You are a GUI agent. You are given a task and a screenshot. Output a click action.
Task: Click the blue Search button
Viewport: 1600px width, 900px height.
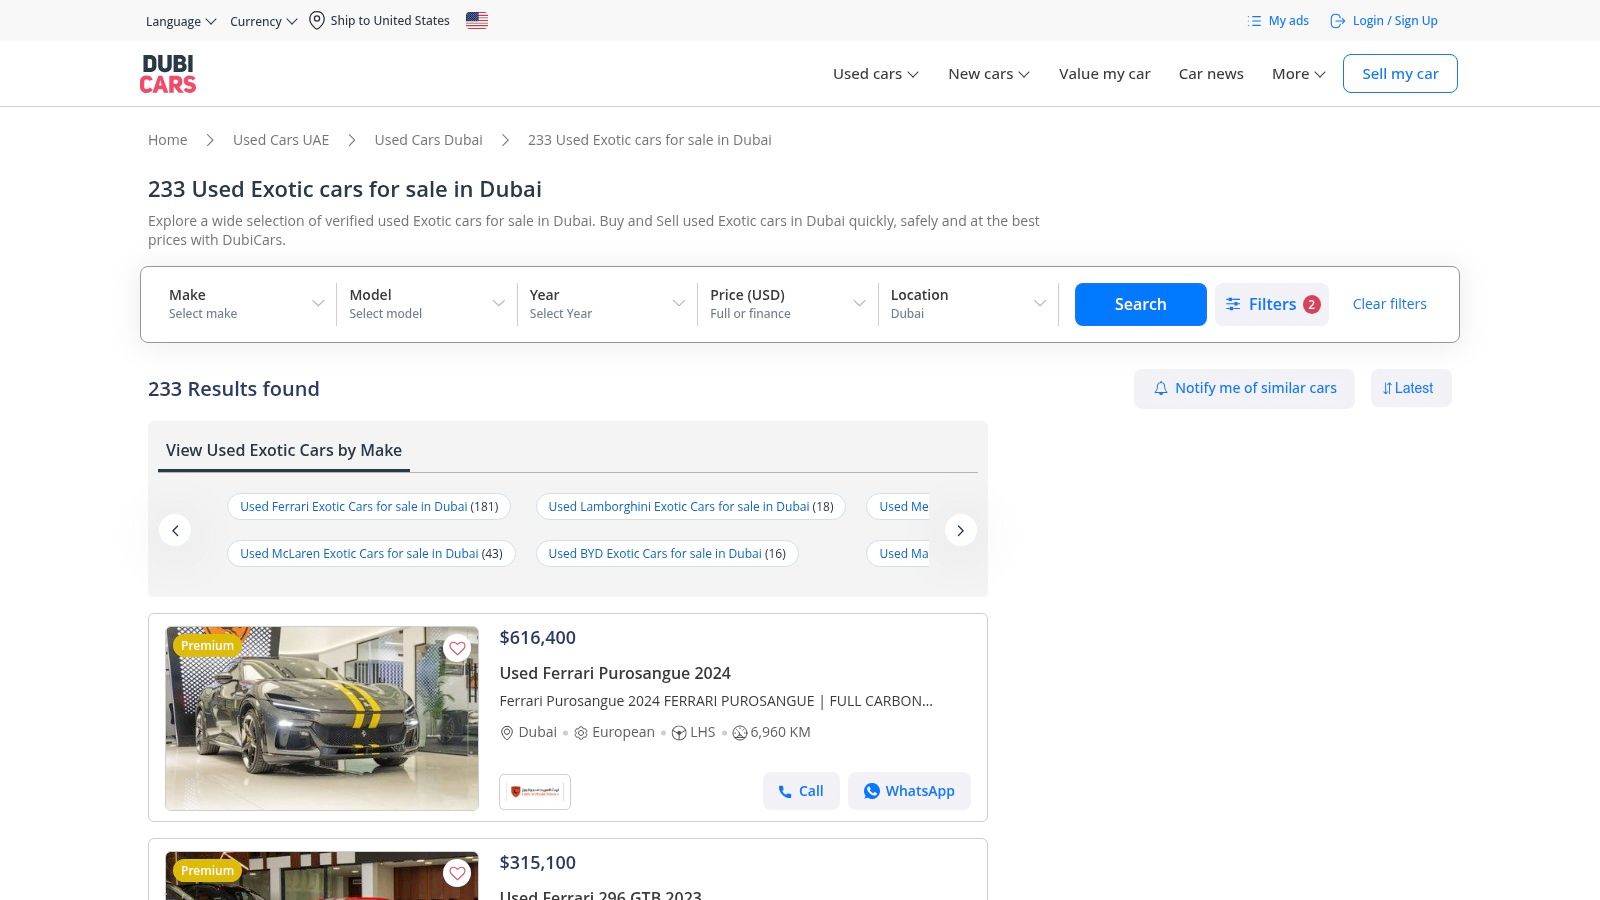[x=1141, y=304]
